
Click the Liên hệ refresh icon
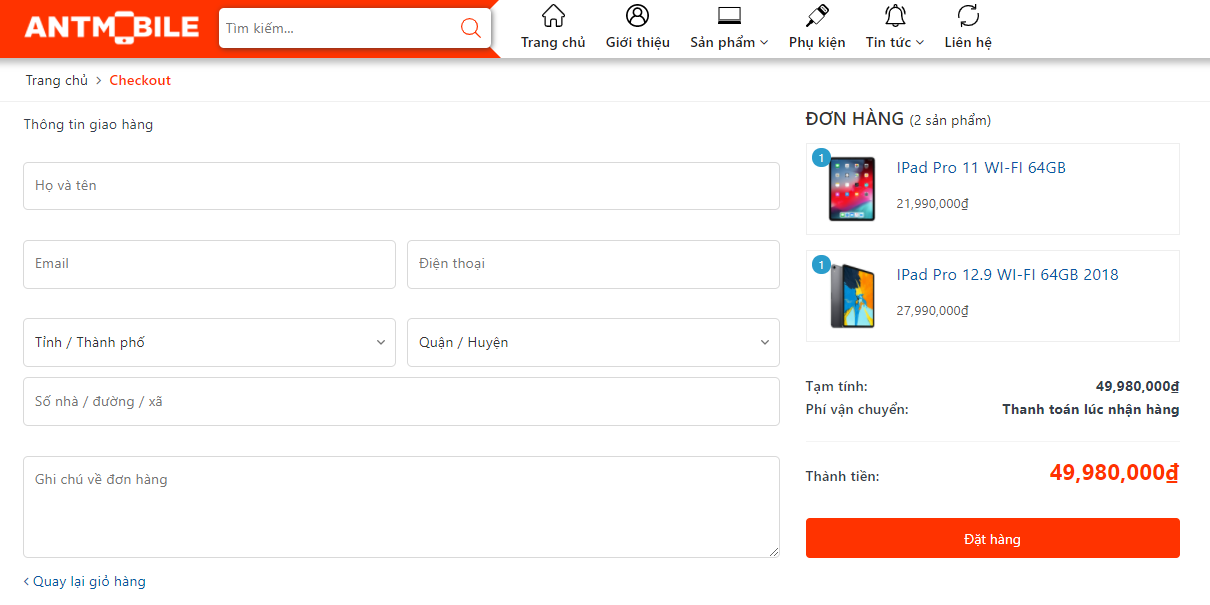(968, 16)
